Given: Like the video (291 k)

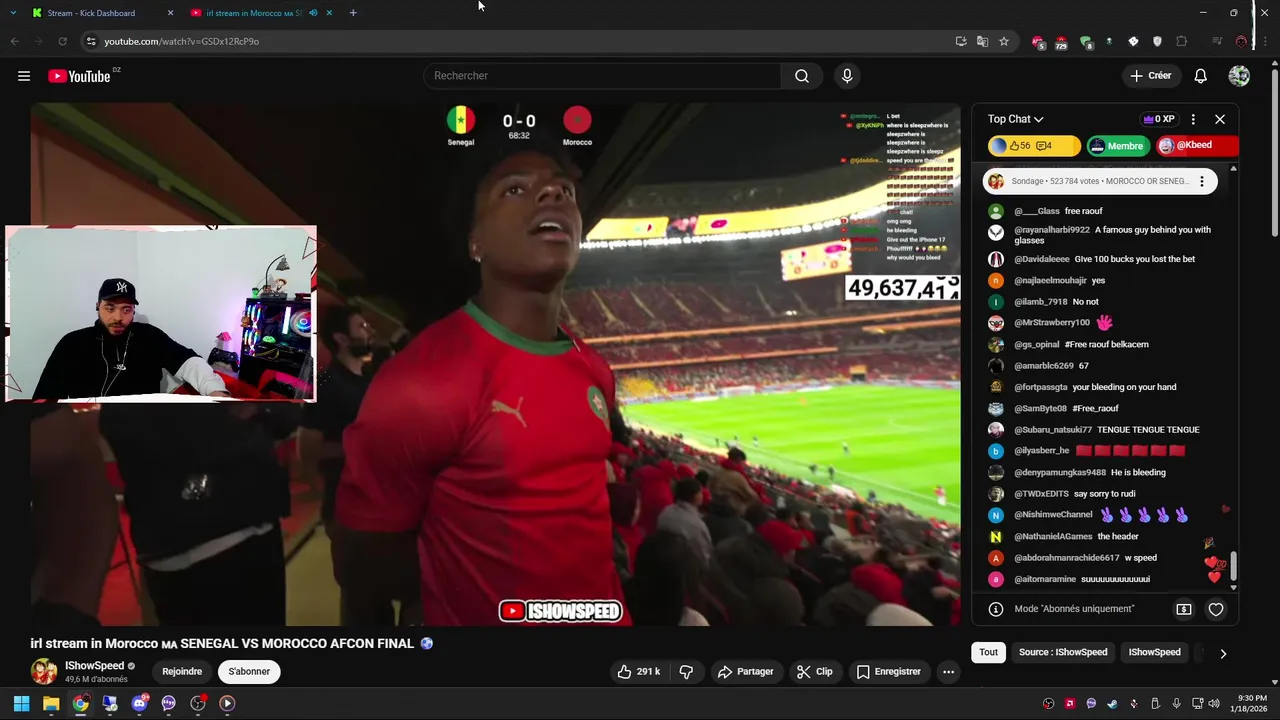Looking at the screenshot, I should (x=638, y=672).
